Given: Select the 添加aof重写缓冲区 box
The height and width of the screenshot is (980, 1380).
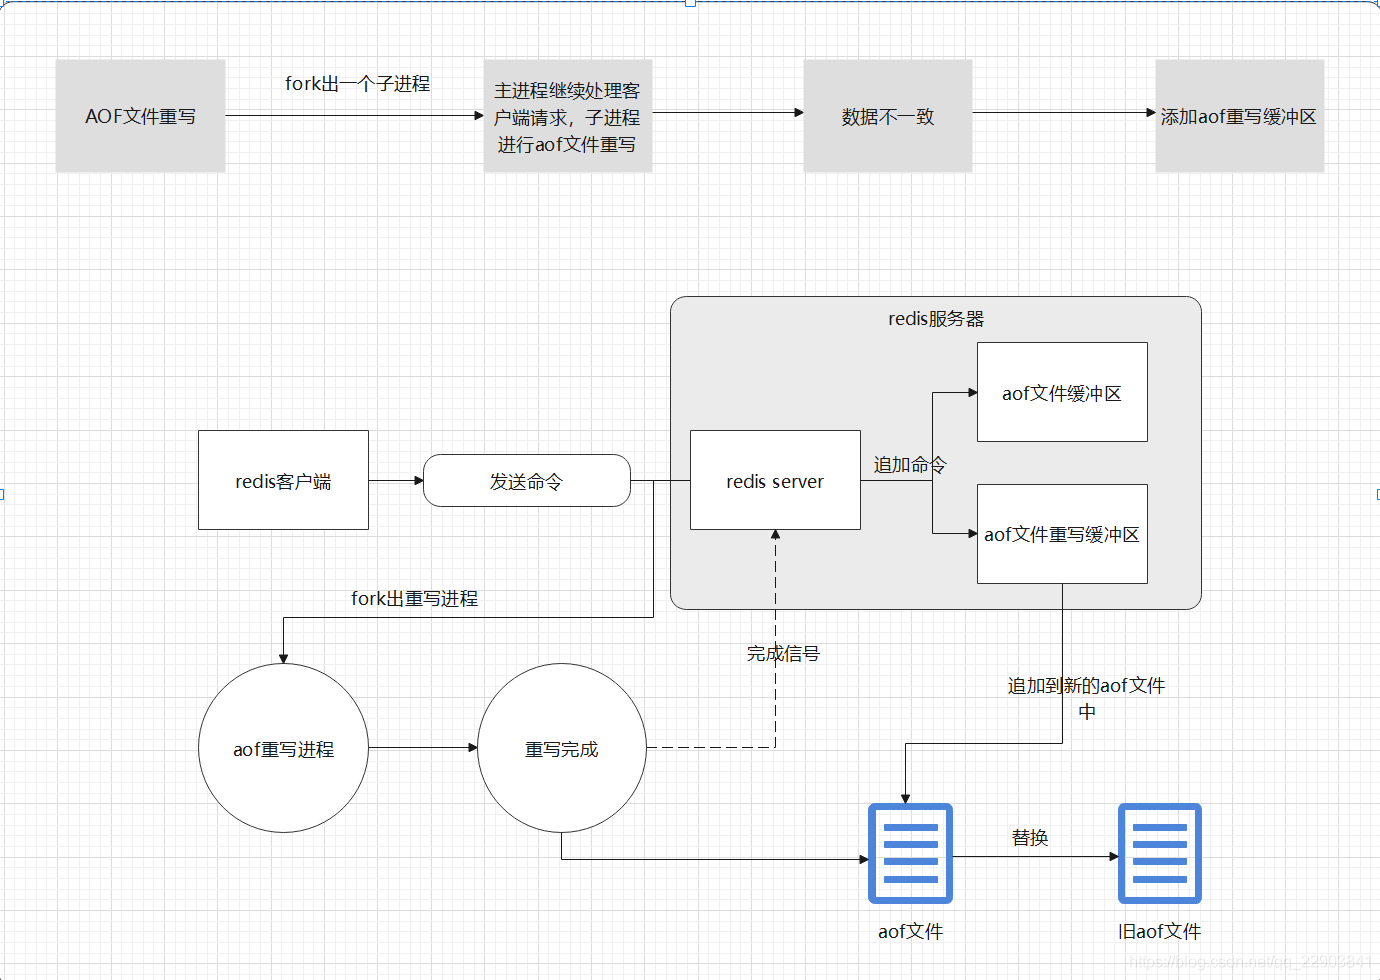Looking at the screenshot, I should 1240,116.
